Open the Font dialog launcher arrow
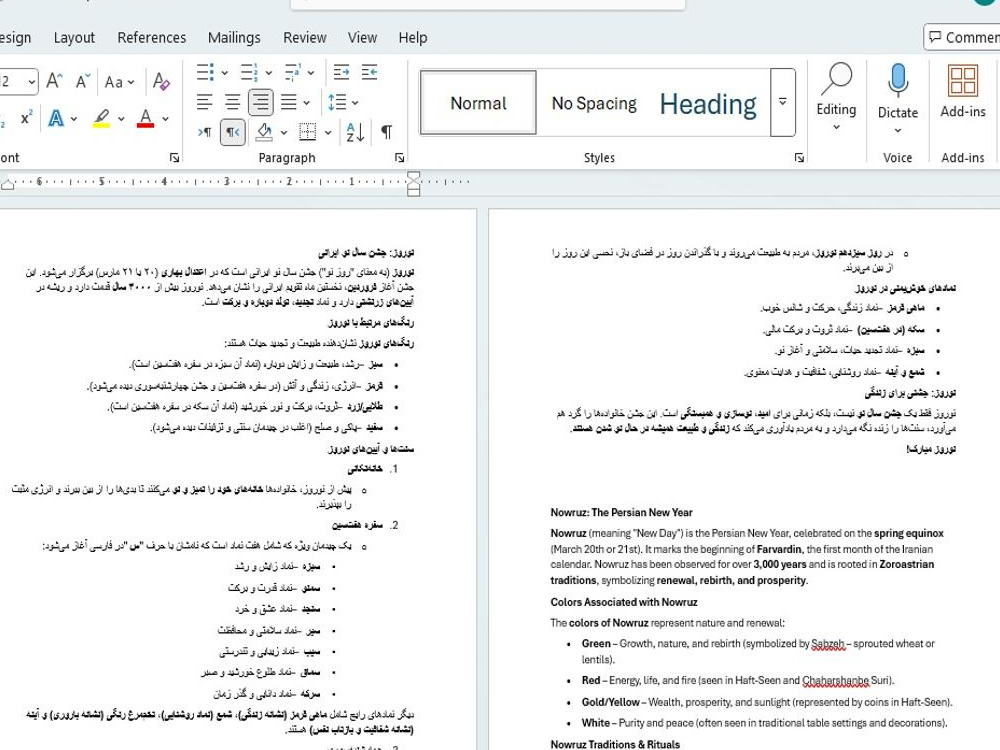The height and width of the screenshot is (750, 1000). (174, 158)
